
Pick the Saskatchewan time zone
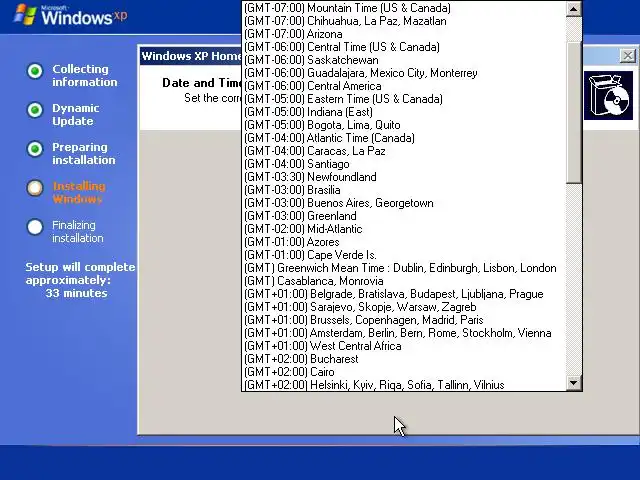(x=404, y=60)
